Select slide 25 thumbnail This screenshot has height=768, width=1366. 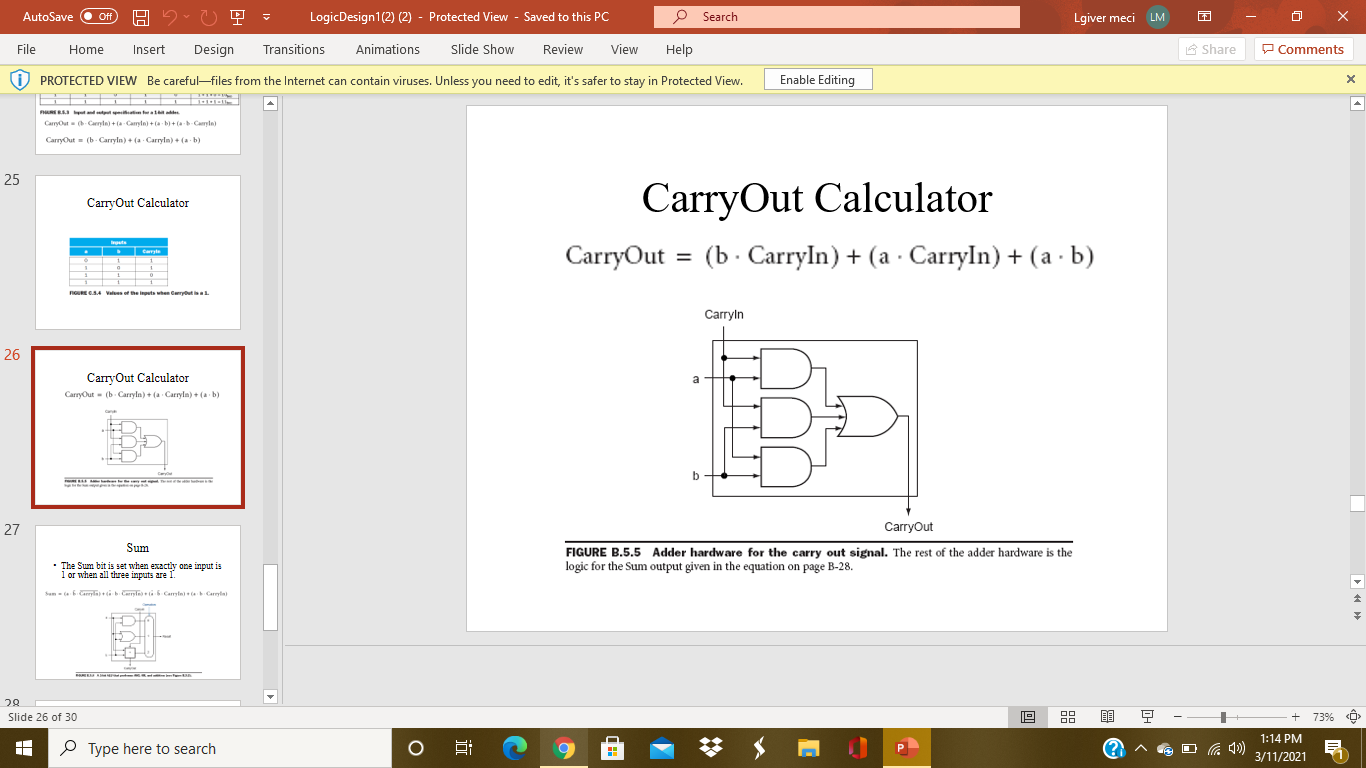pos(138,253)
